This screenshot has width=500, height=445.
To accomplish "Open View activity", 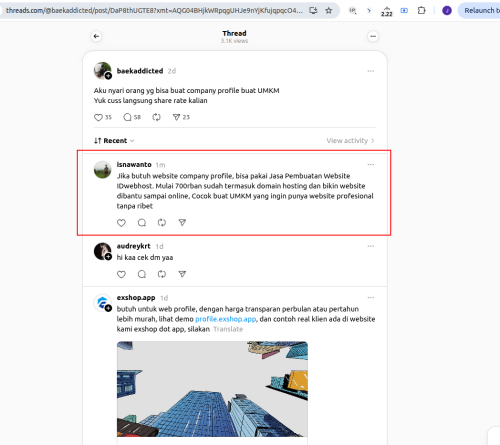I will 350,141.
